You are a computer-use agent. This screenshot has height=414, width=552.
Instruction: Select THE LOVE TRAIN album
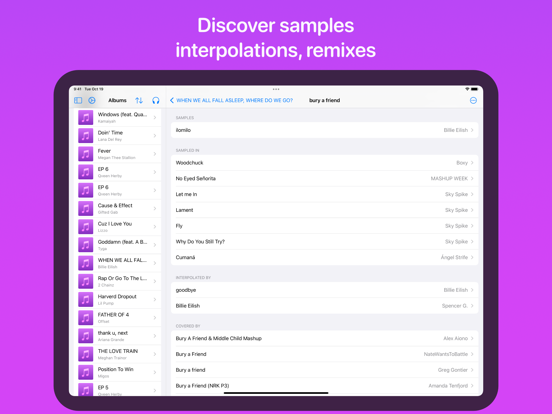(118, 354)
